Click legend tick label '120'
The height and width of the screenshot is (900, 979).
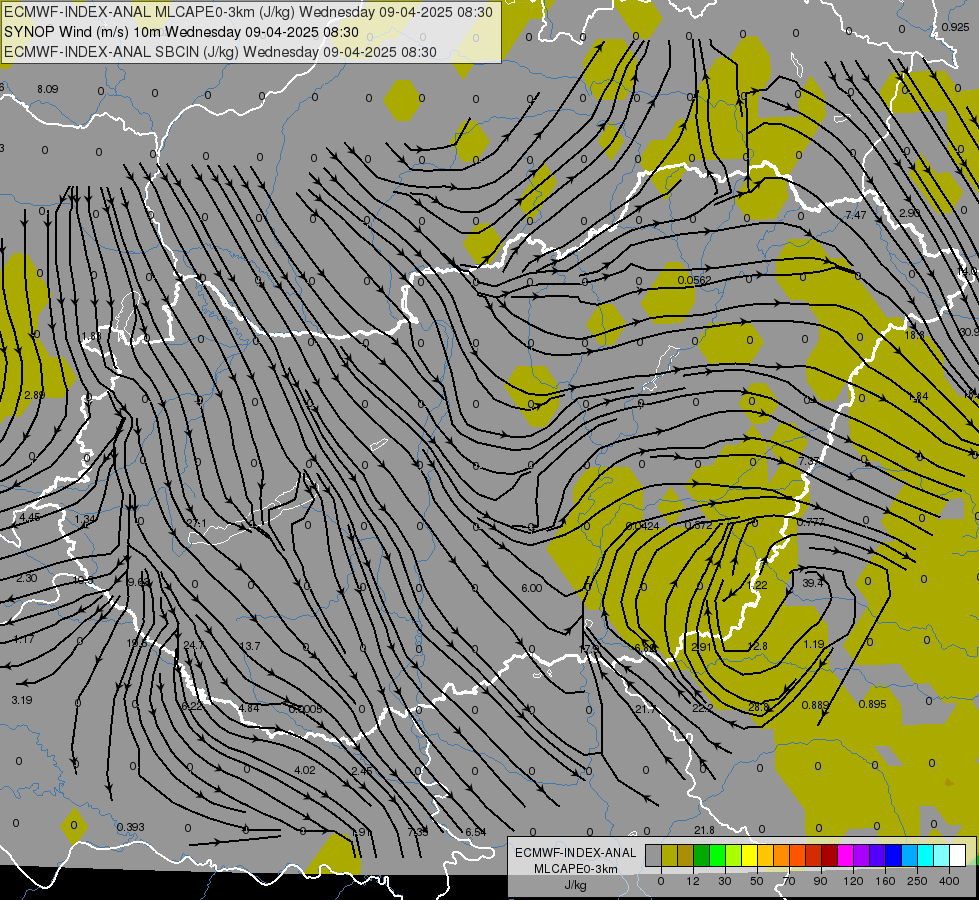[853, 881]
